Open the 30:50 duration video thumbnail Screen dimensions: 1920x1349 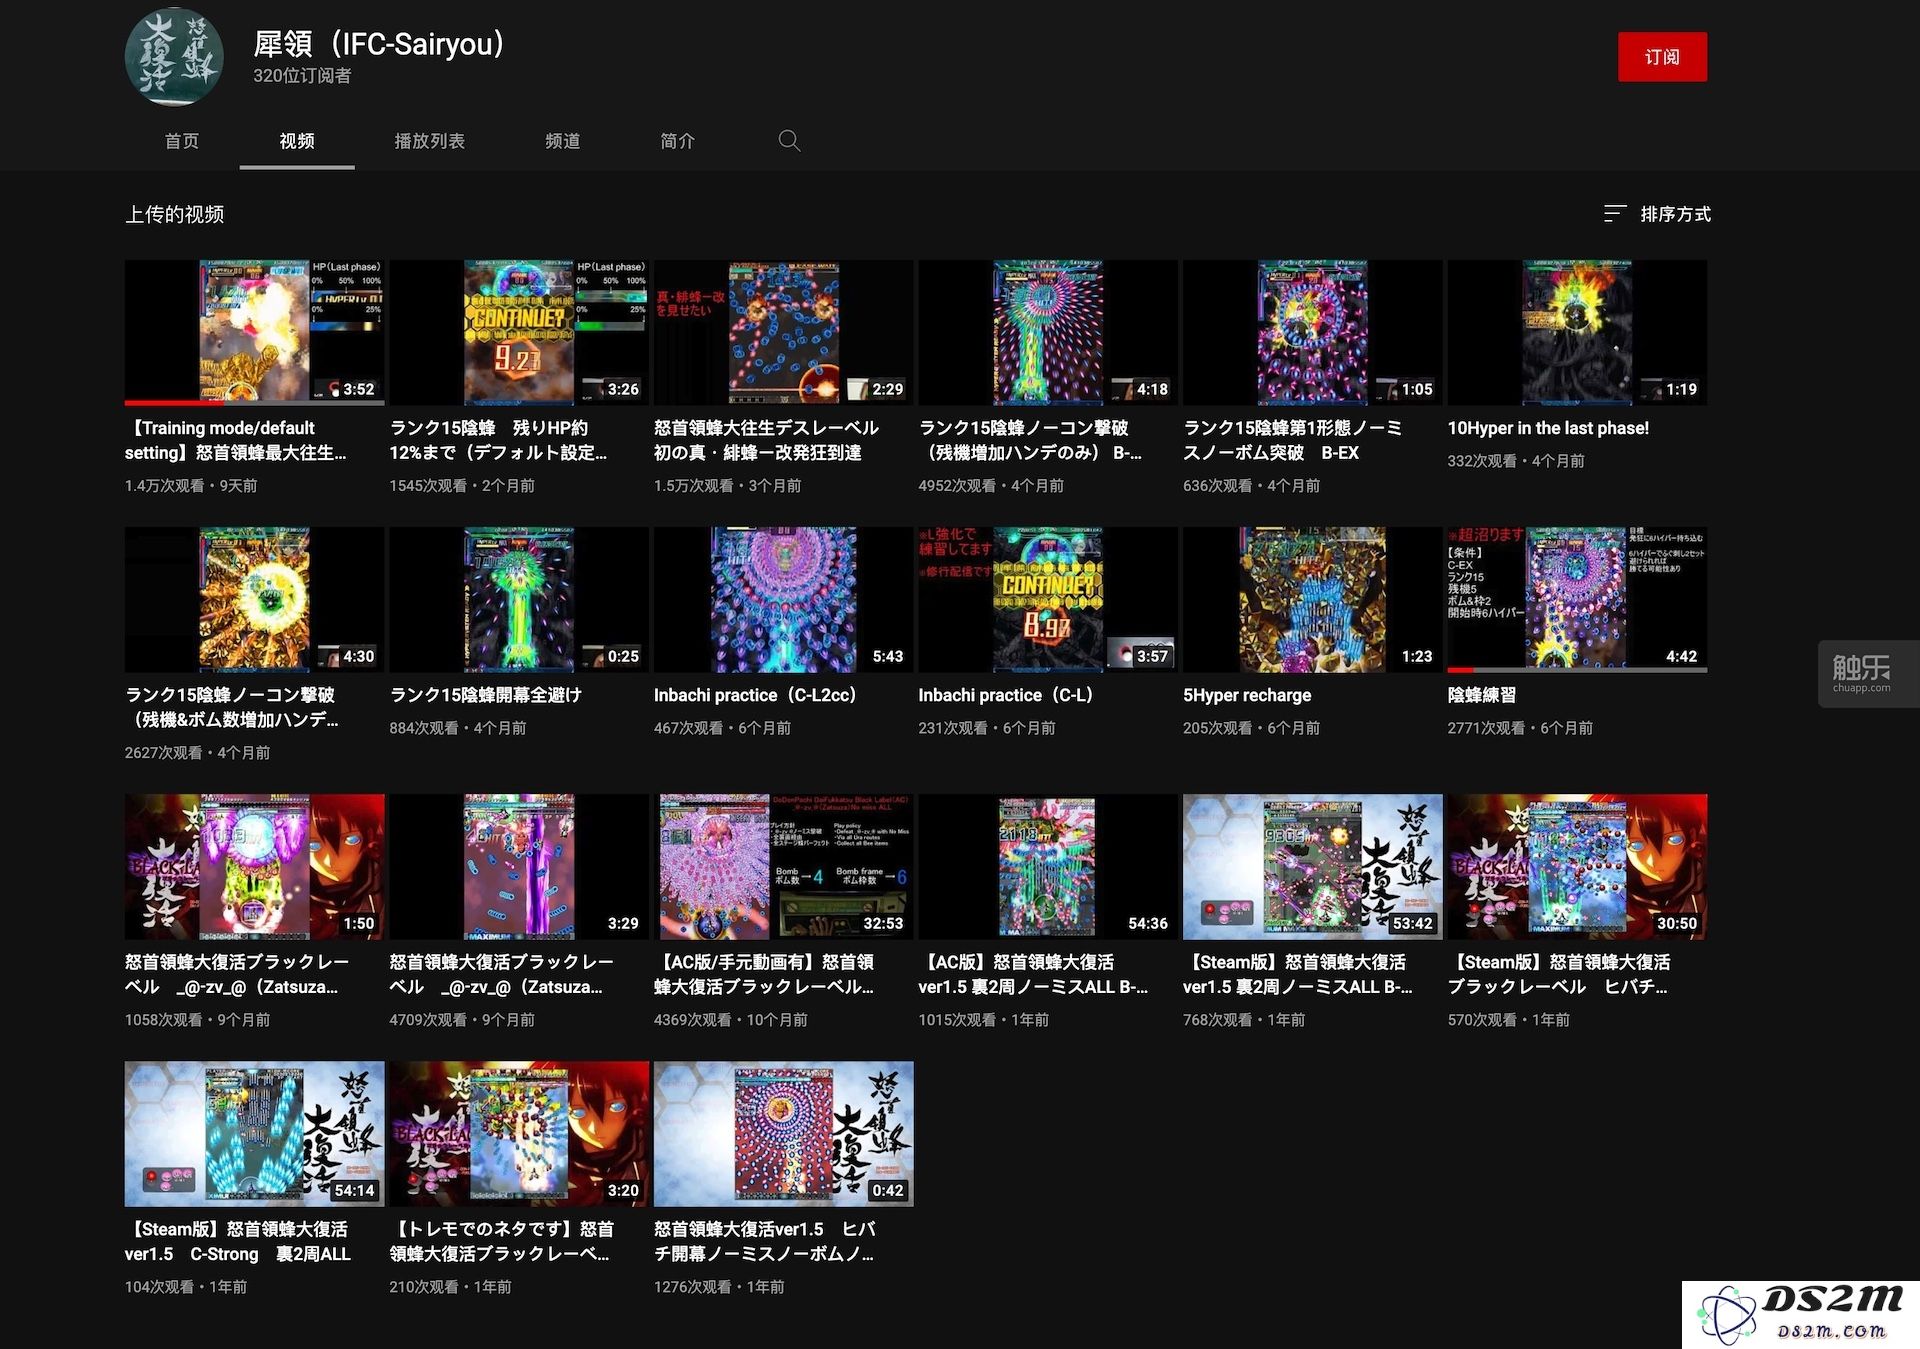1577,866
